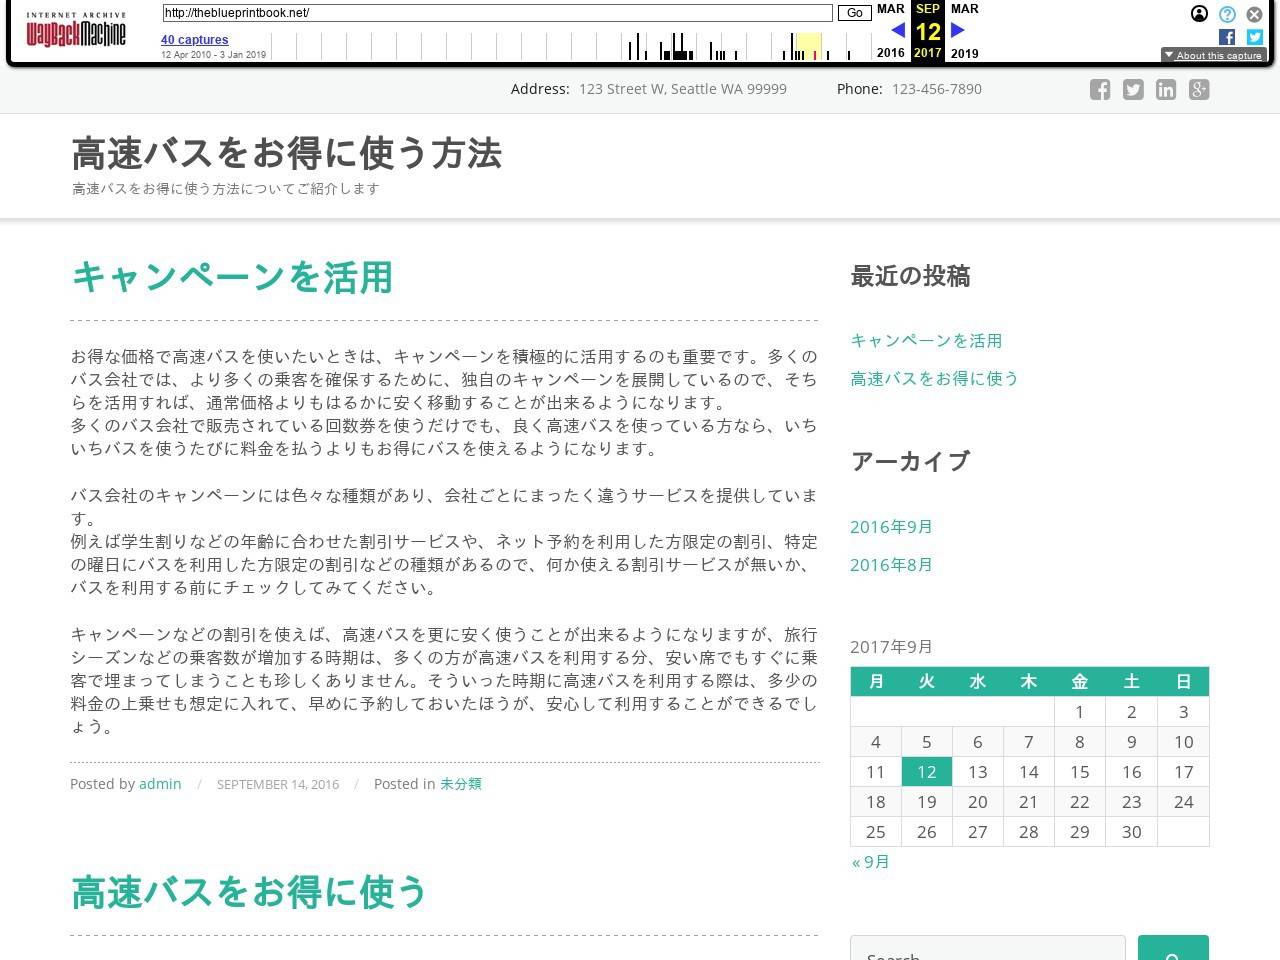1280x960 pixels.
Task: Open the LinkedIn icon in header
Action: point(1166,90)
